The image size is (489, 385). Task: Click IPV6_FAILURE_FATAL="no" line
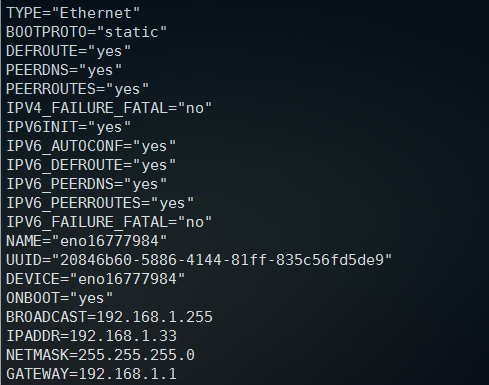(109, 222)
